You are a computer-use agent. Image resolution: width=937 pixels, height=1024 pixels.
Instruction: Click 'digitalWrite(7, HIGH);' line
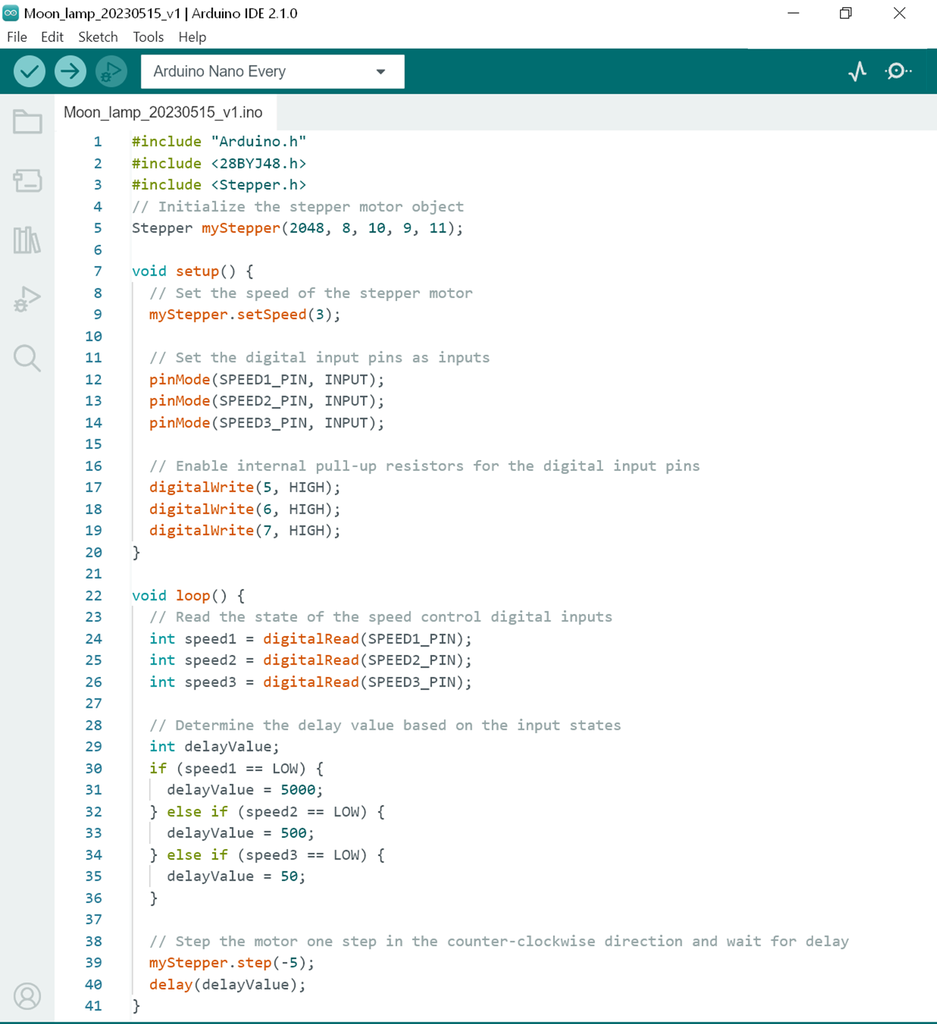point(245,530)
